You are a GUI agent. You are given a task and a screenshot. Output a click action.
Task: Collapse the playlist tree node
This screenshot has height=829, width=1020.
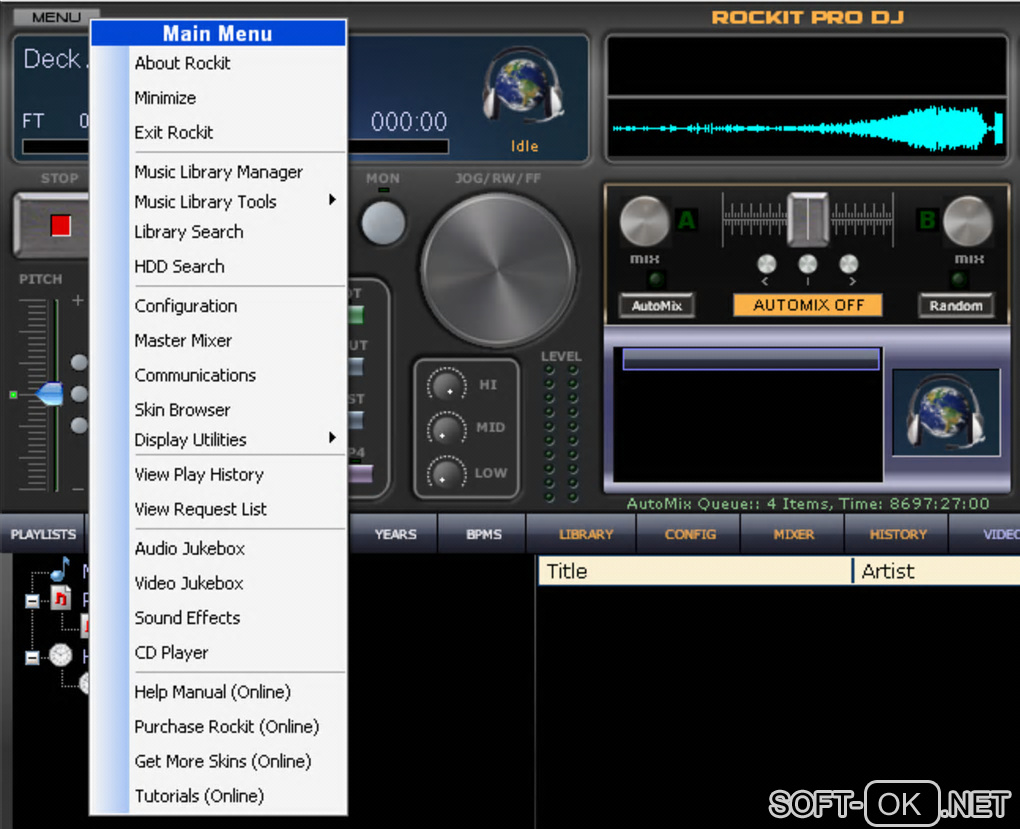pos(31,601)
